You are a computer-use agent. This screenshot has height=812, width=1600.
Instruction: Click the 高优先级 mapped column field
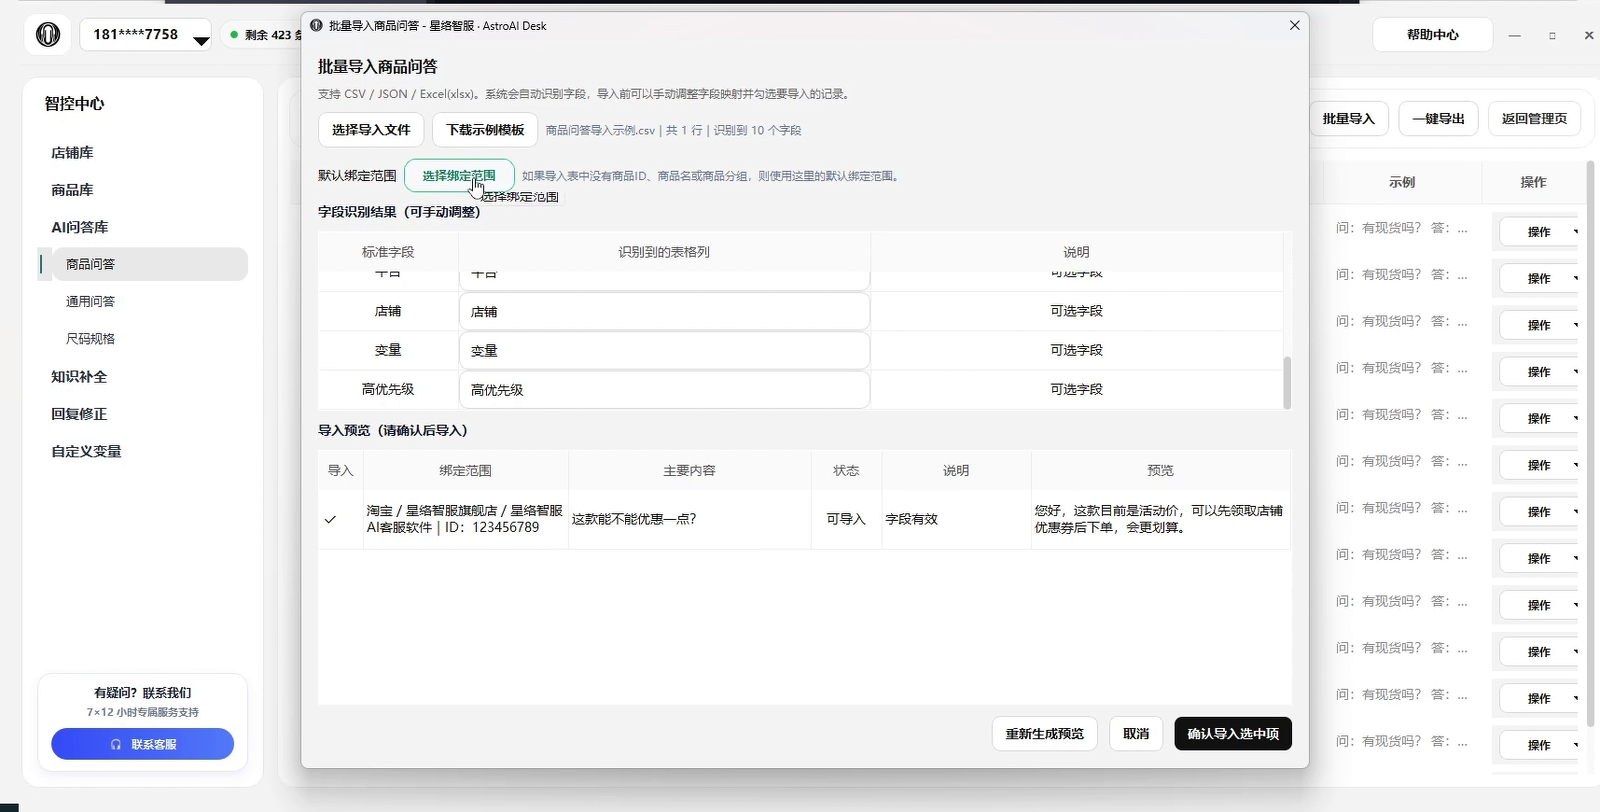(664, 389)
